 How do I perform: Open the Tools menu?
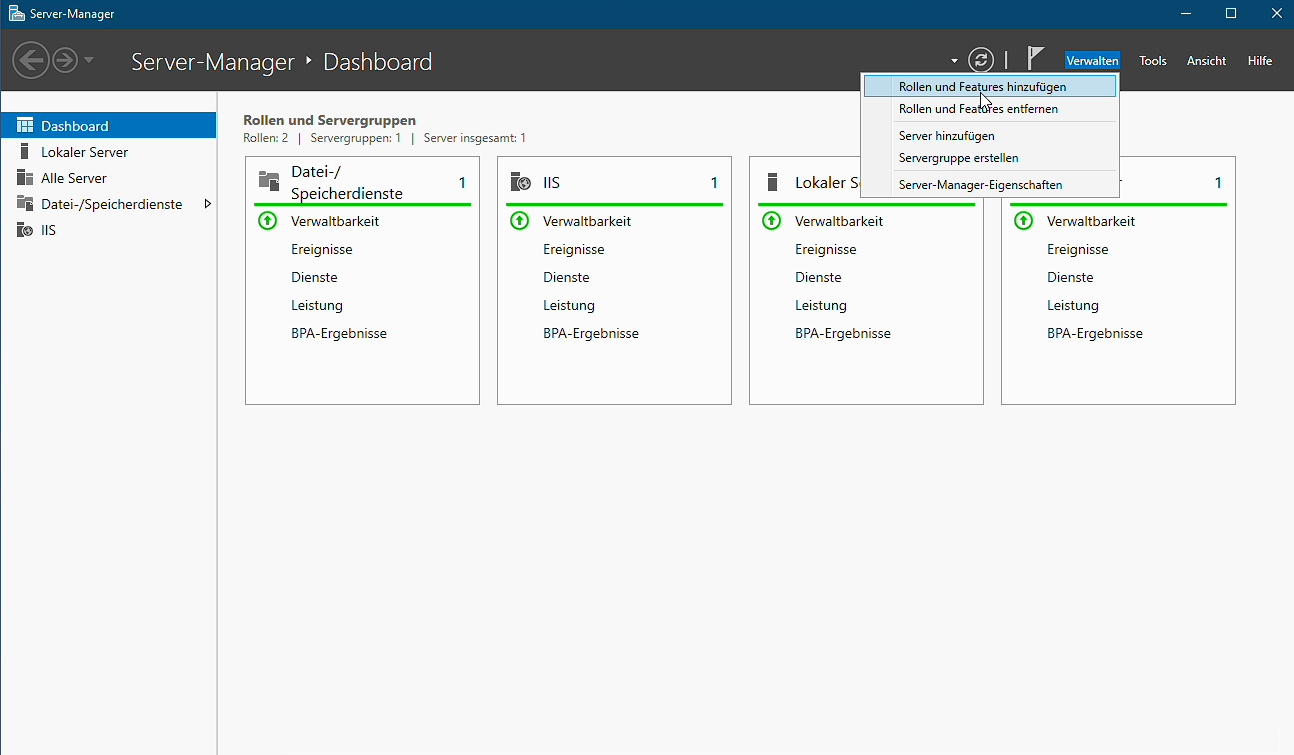coord(1153,61)
